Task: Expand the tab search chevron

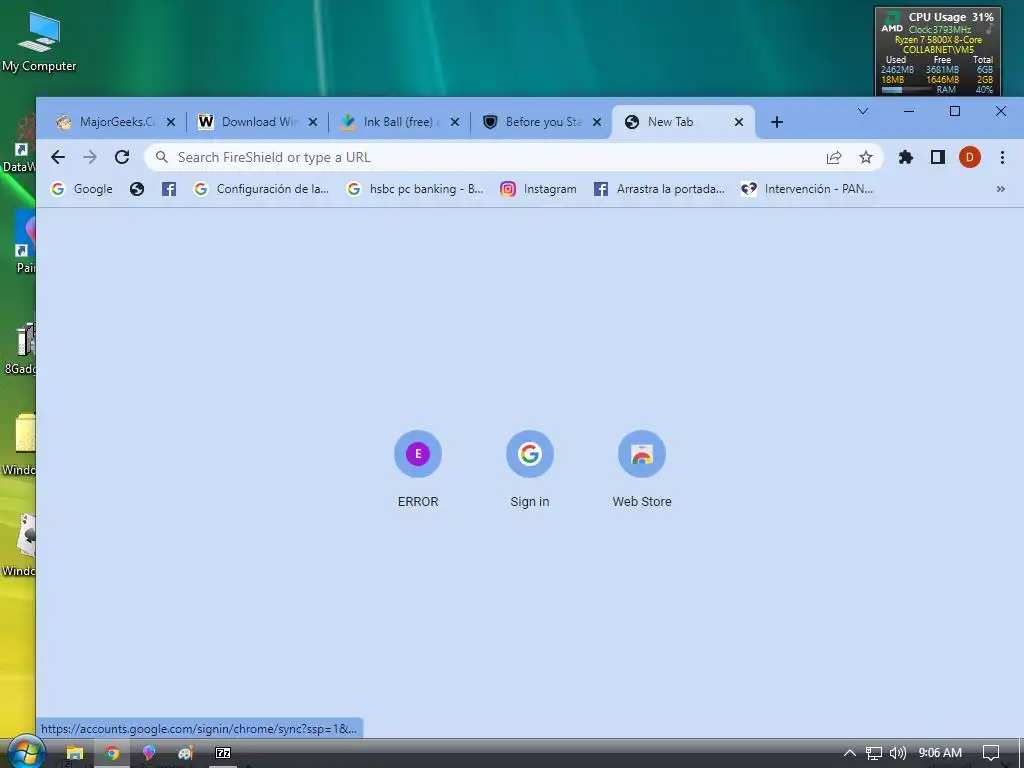Action: click(x=863, y=111)
